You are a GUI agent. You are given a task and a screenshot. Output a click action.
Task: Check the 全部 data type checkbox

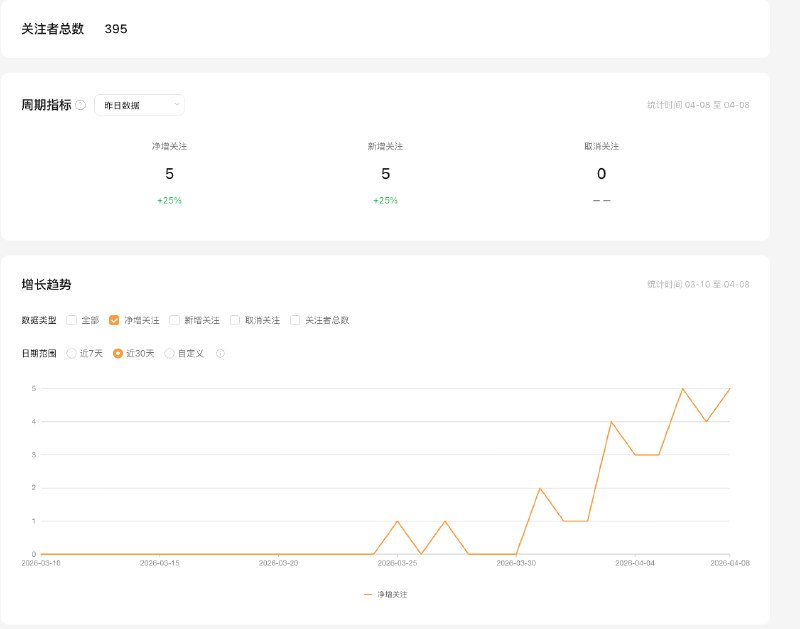pyautogui.click(x=72, y=320)
